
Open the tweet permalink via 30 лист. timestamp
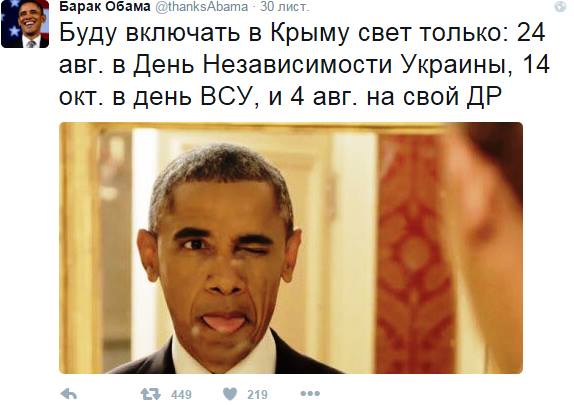pos(285,6)
